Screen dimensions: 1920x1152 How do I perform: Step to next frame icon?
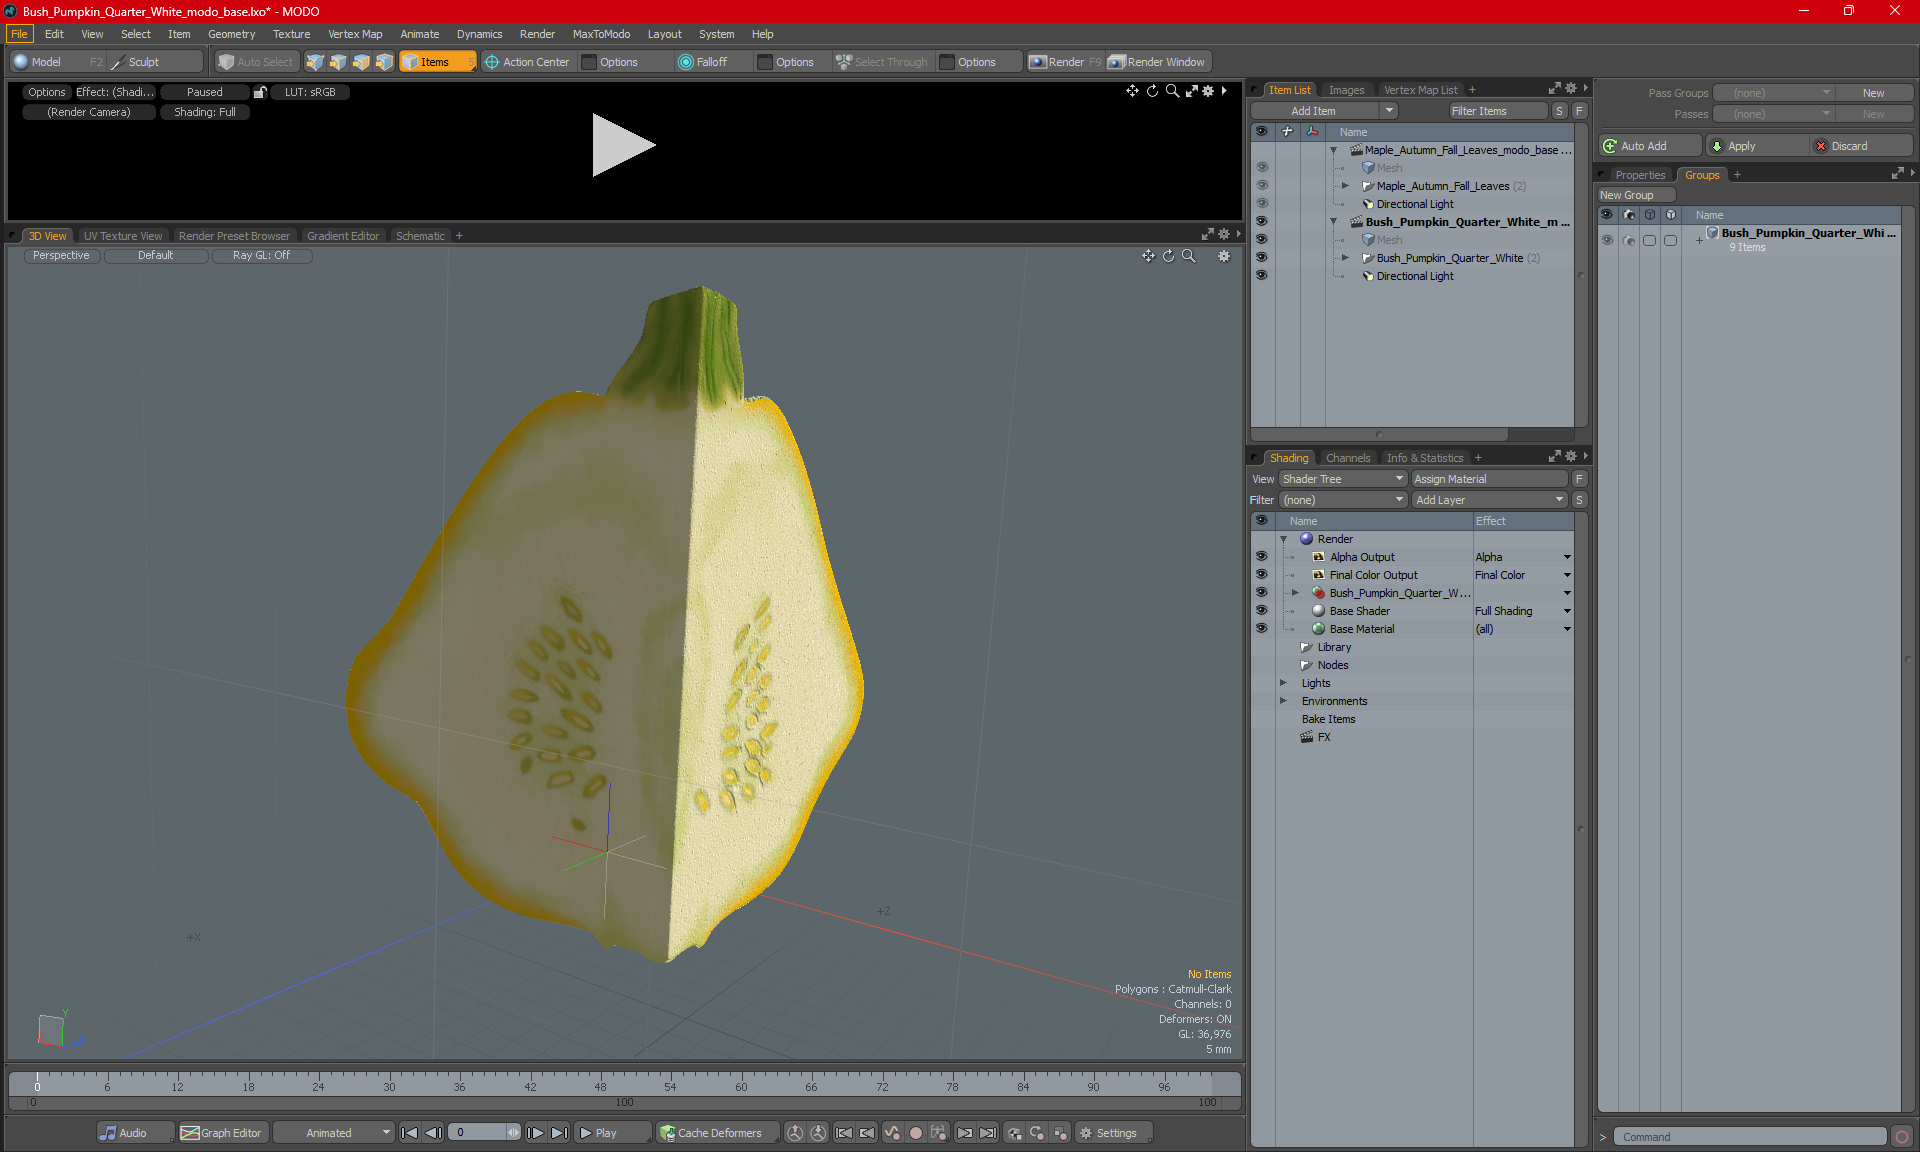tap(536, 1133)
